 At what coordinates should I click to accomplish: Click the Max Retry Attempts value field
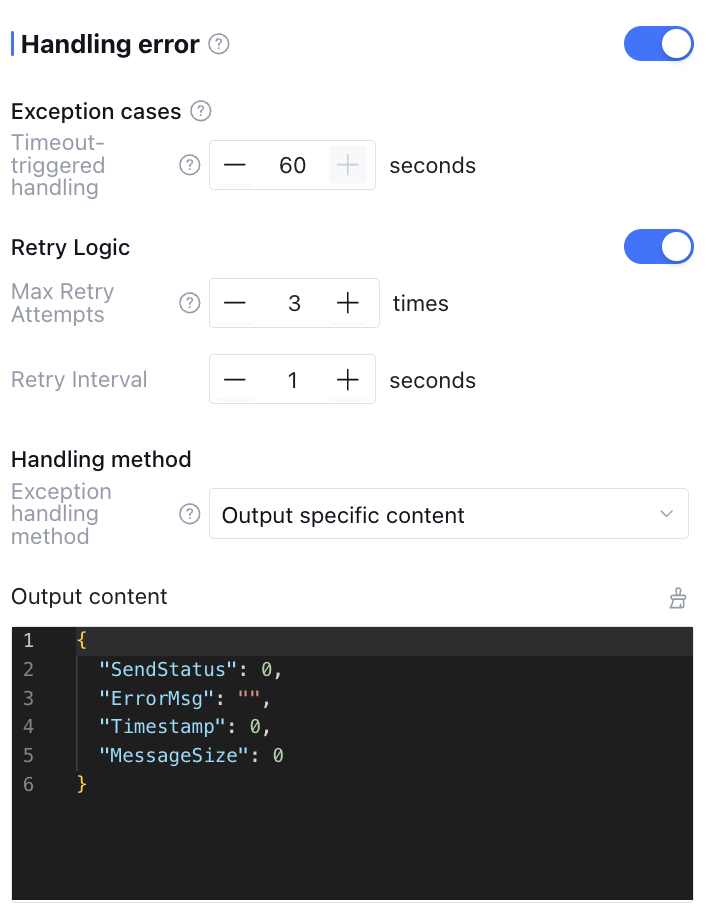(293, 303)
